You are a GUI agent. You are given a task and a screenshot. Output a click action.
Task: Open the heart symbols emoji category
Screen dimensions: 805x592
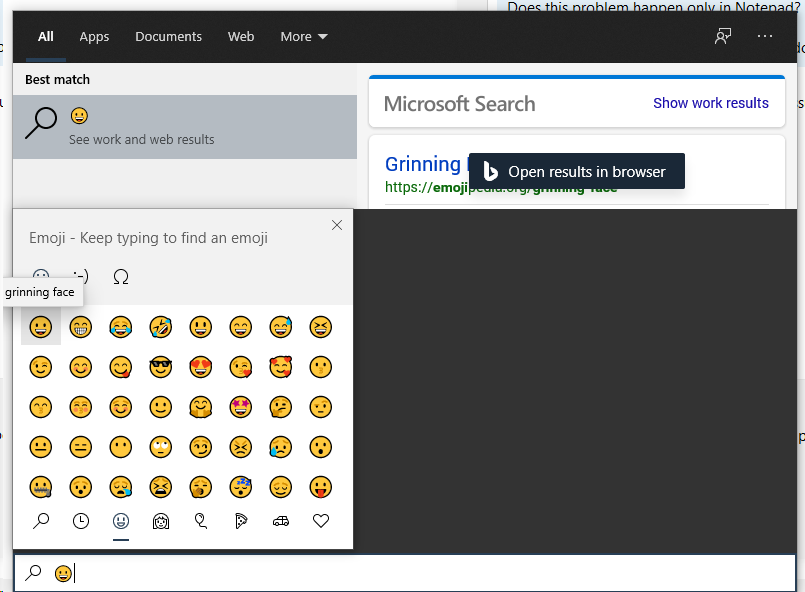[321, 521]
